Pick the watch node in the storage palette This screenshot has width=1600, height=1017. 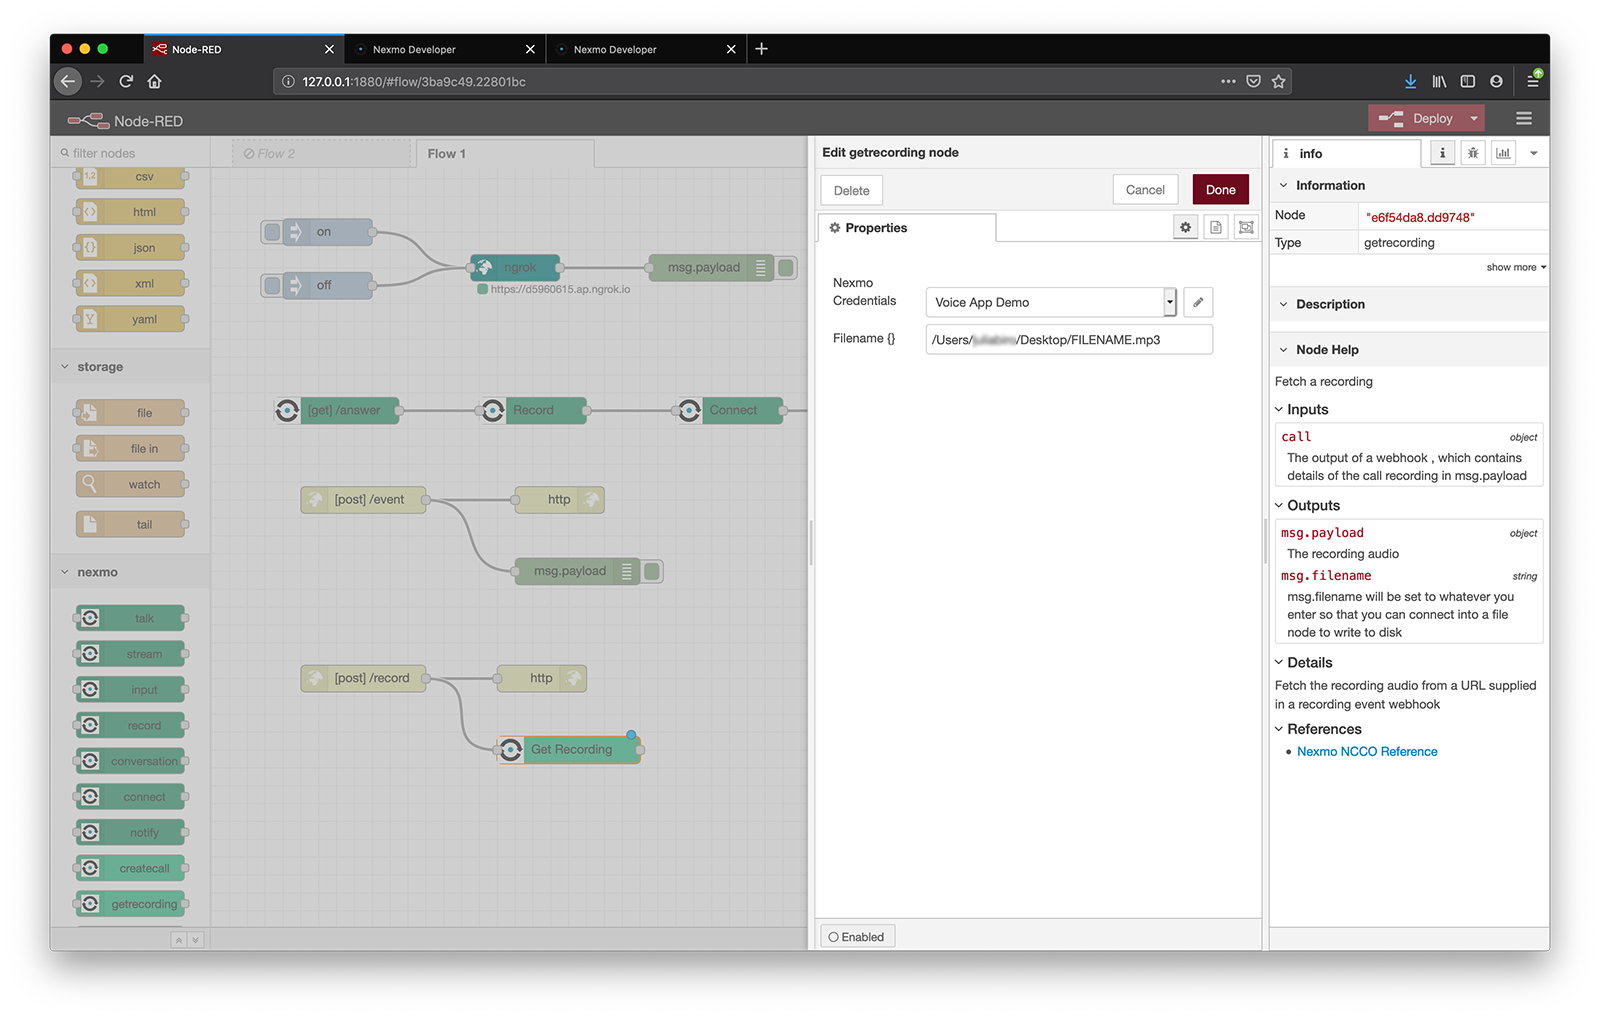coord(131,484)
